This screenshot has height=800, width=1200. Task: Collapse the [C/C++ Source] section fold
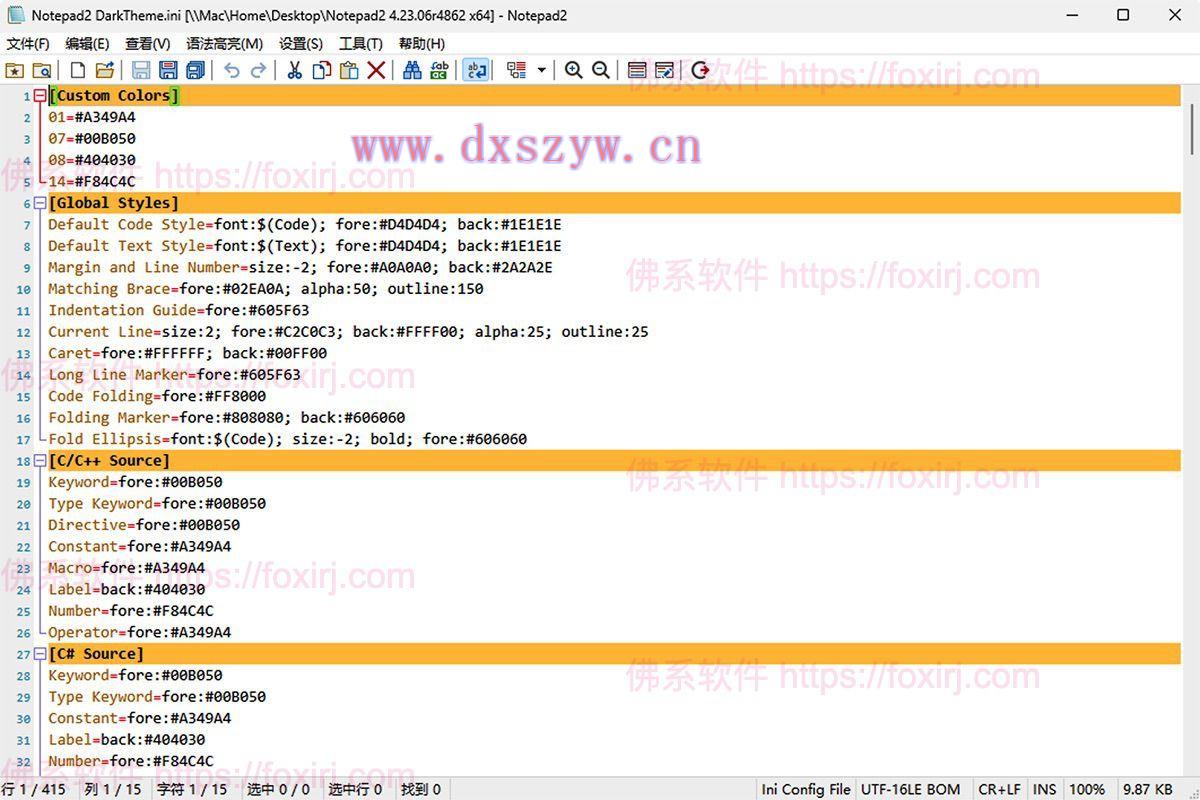40,461
